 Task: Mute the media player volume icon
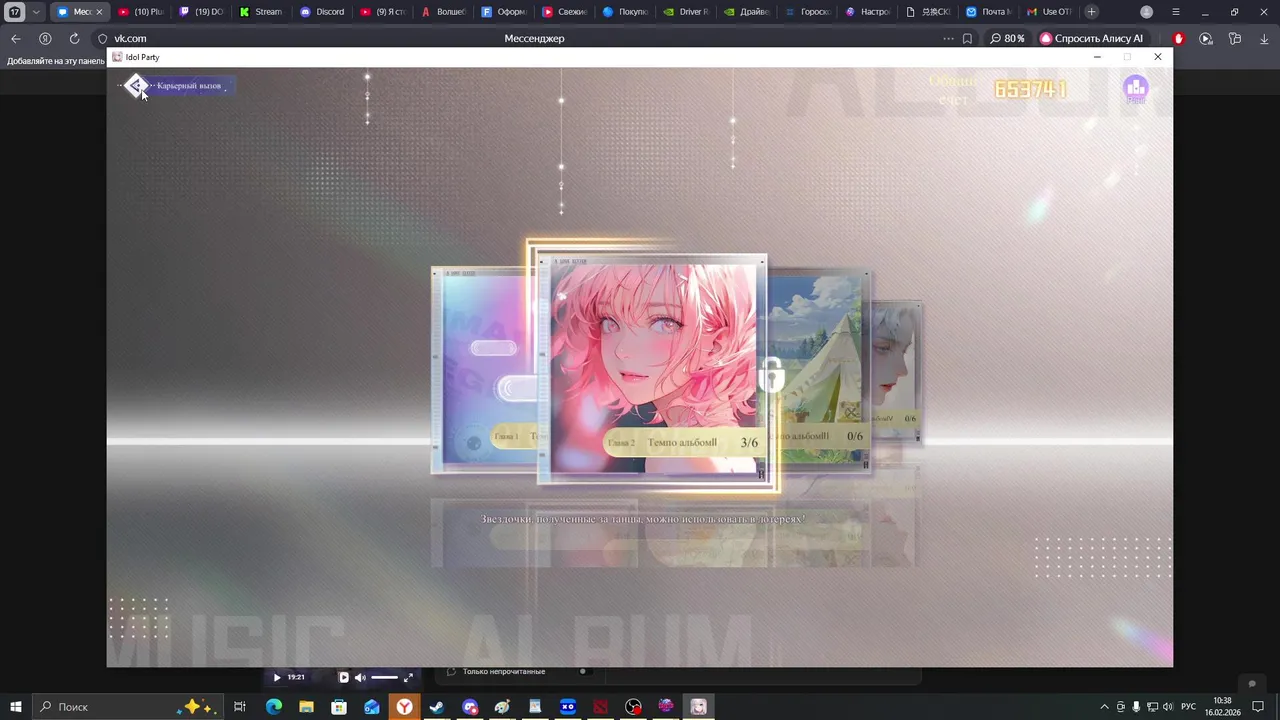(360, 677)
